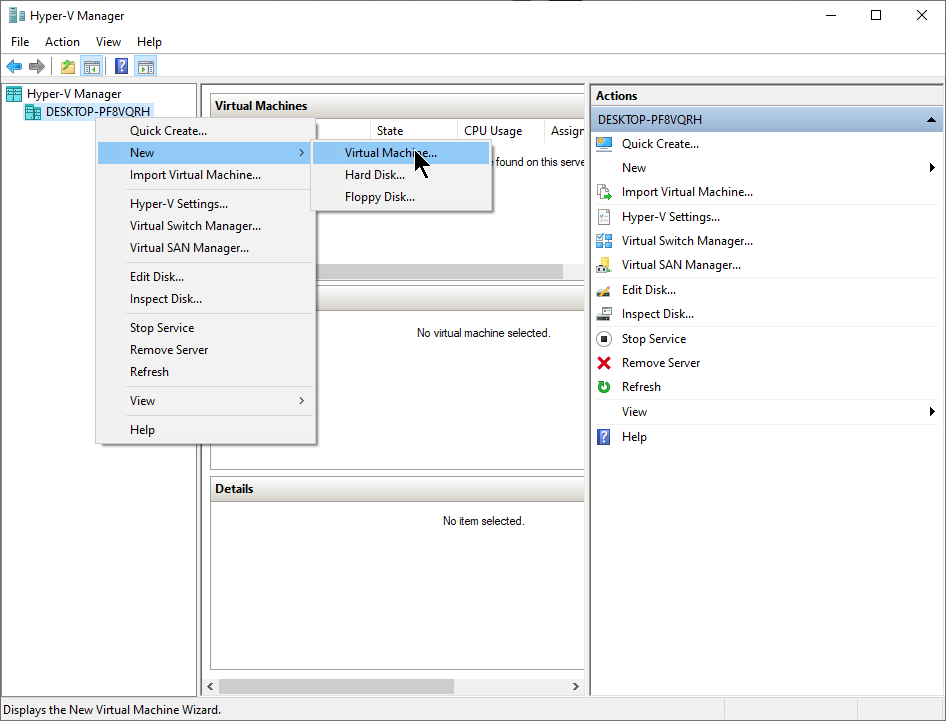Click the CPU Usage column header
This screenshot has height=721, width=946.
click(x=500, y=130)
